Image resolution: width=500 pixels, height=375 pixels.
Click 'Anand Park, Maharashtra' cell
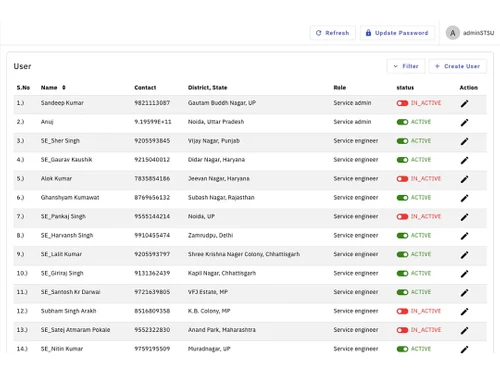(x=222, y=330)
